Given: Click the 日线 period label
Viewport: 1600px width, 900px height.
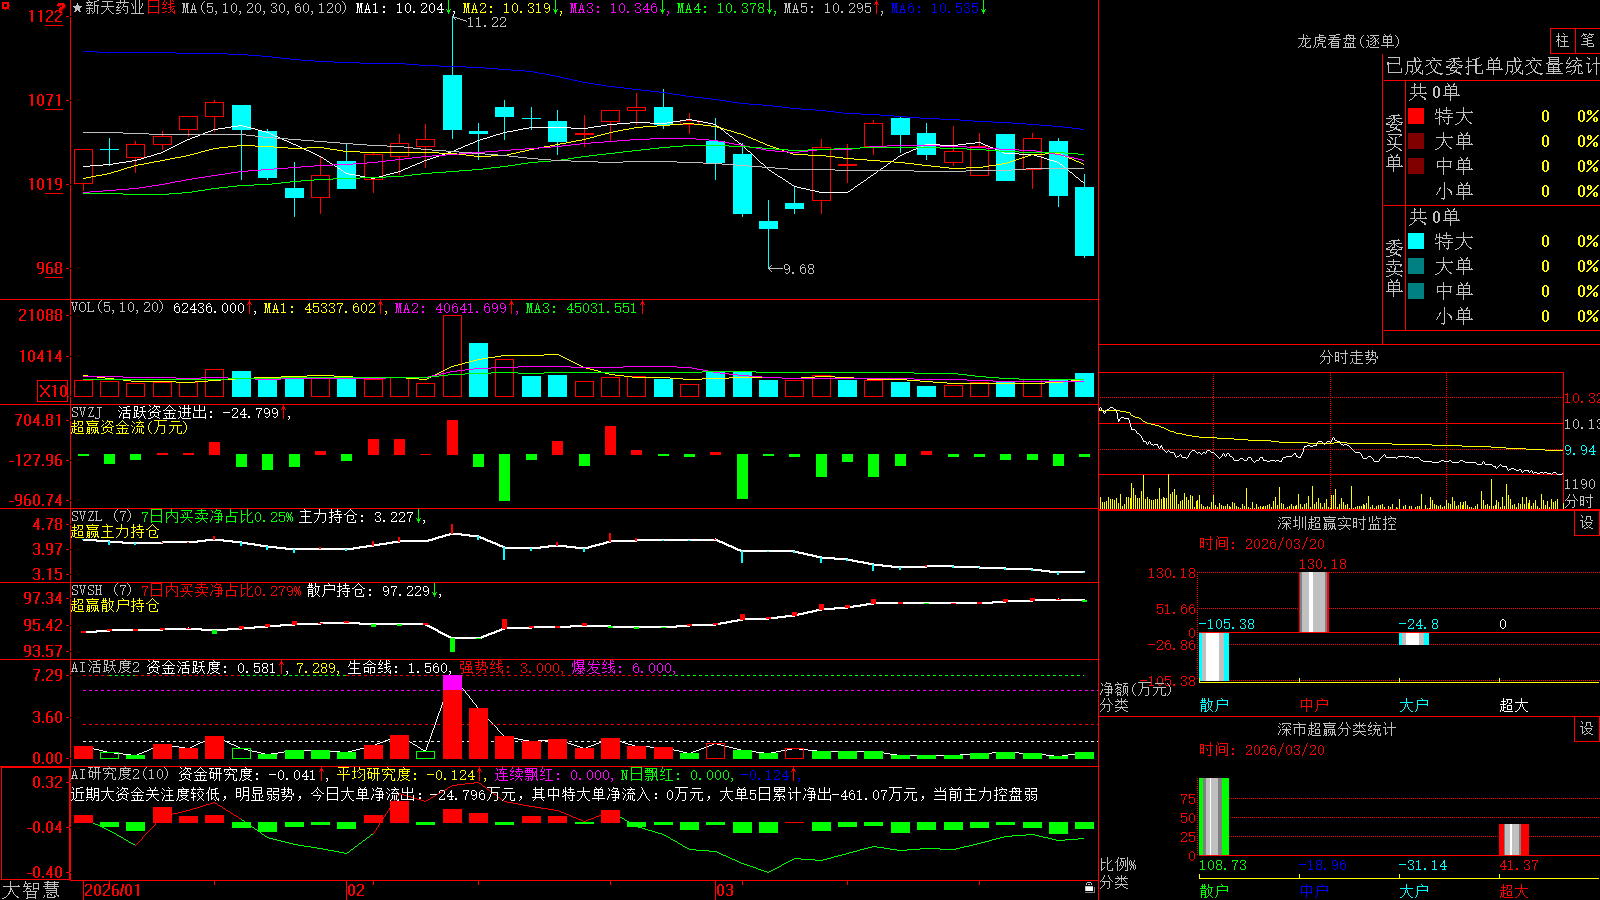Looking at the screenshot, I should (x=161, y=8).
